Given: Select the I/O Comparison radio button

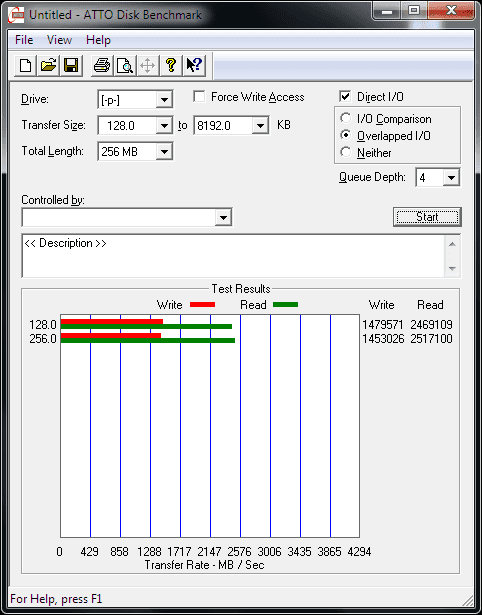Looking at the screenshot, I should pos(346,118).
